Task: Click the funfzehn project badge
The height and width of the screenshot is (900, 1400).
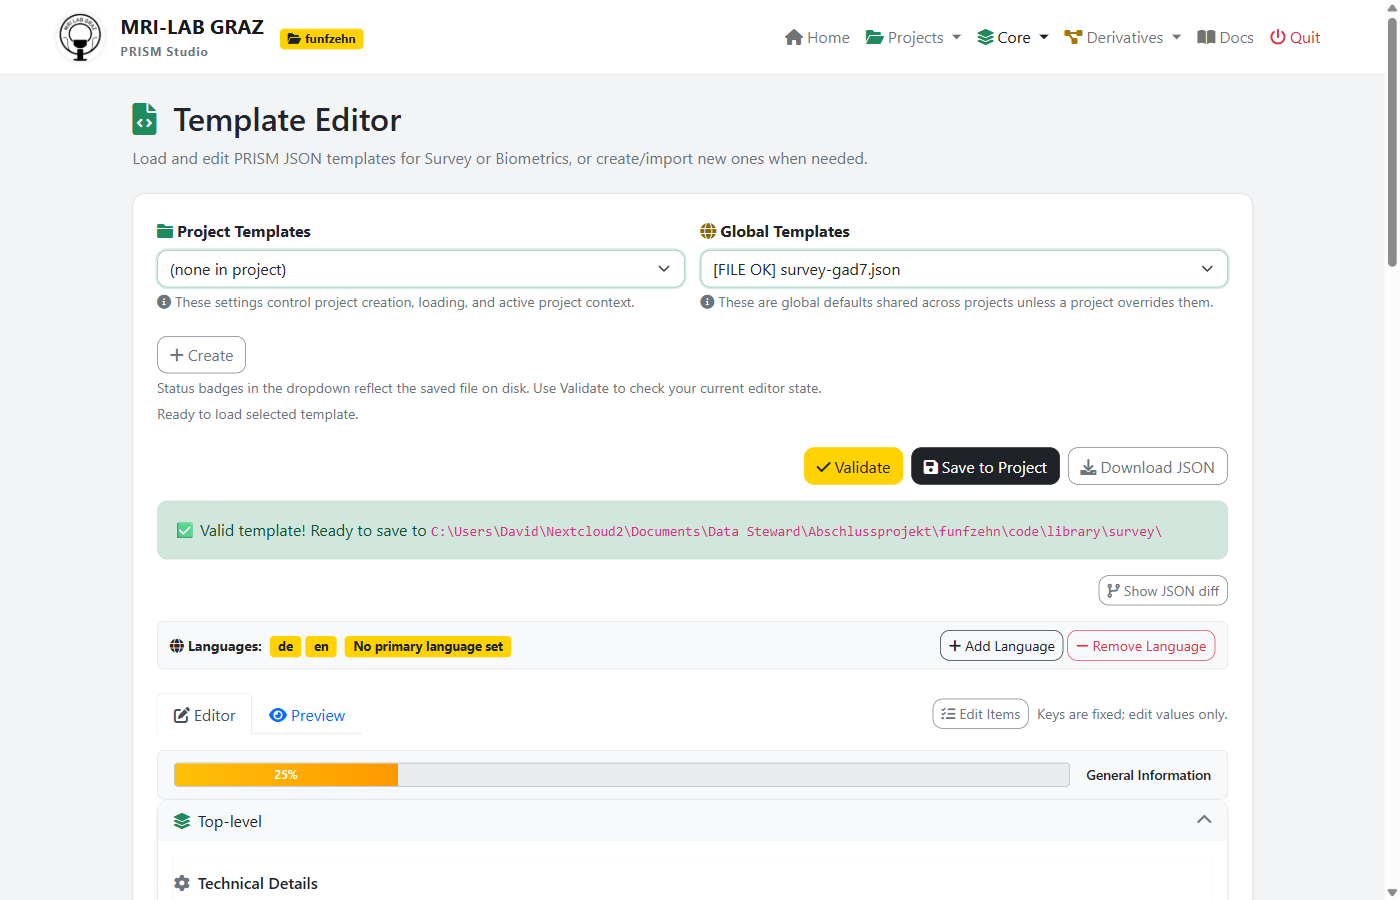Action: pyautogui.click(x=321, y=39)
